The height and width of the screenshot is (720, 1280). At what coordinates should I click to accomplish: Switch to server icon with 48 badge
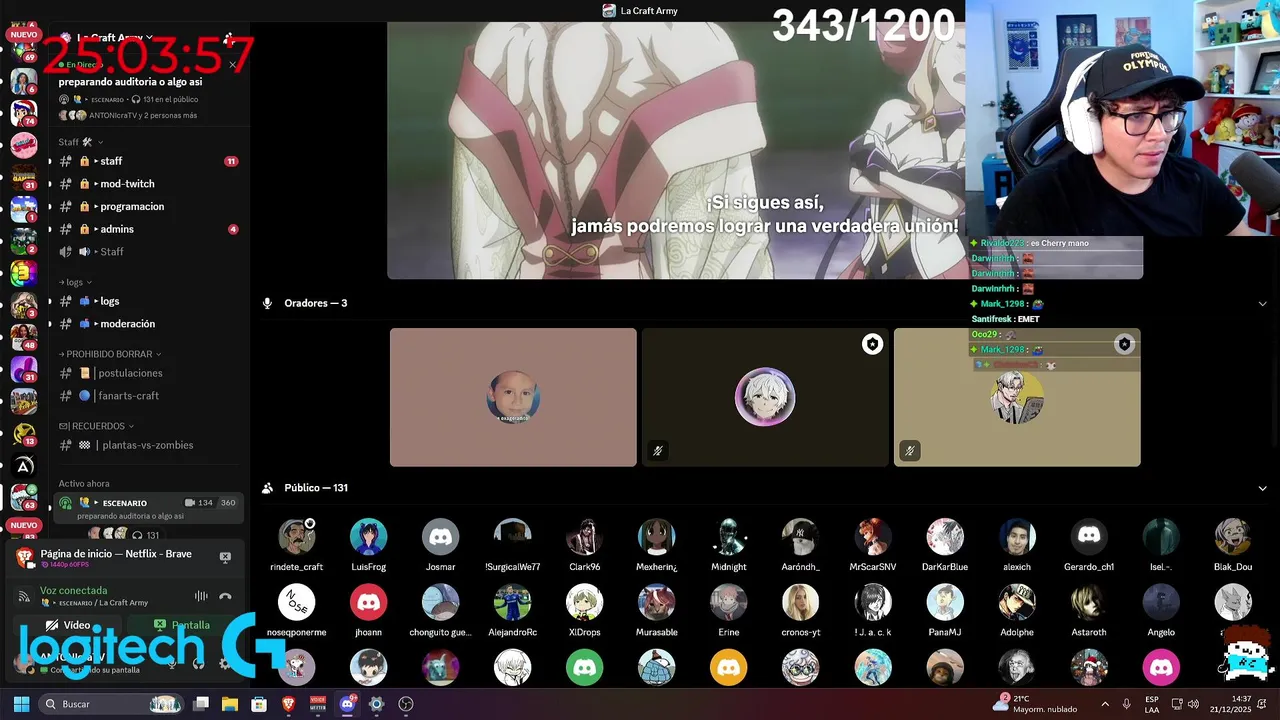click(24, 337)
